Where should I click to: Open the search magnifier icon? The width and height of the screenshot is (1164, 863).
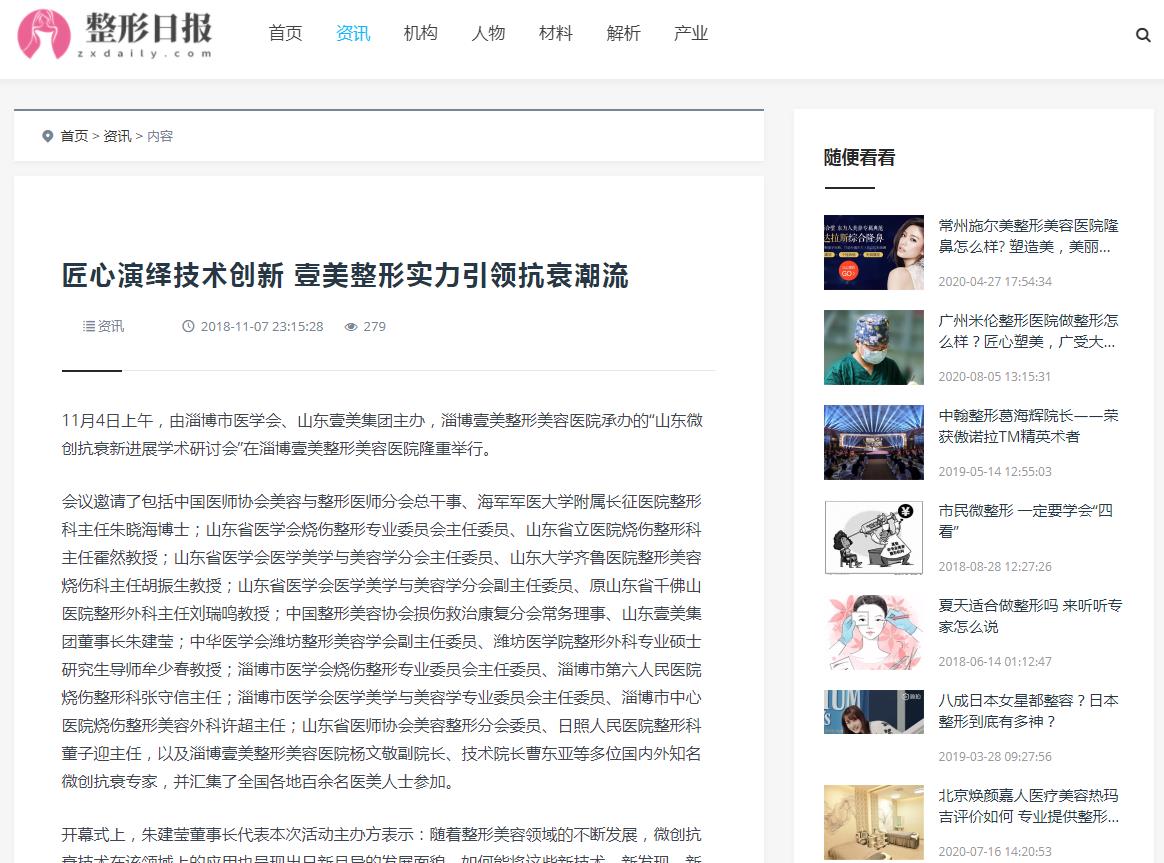click(x=1142, y=35)
